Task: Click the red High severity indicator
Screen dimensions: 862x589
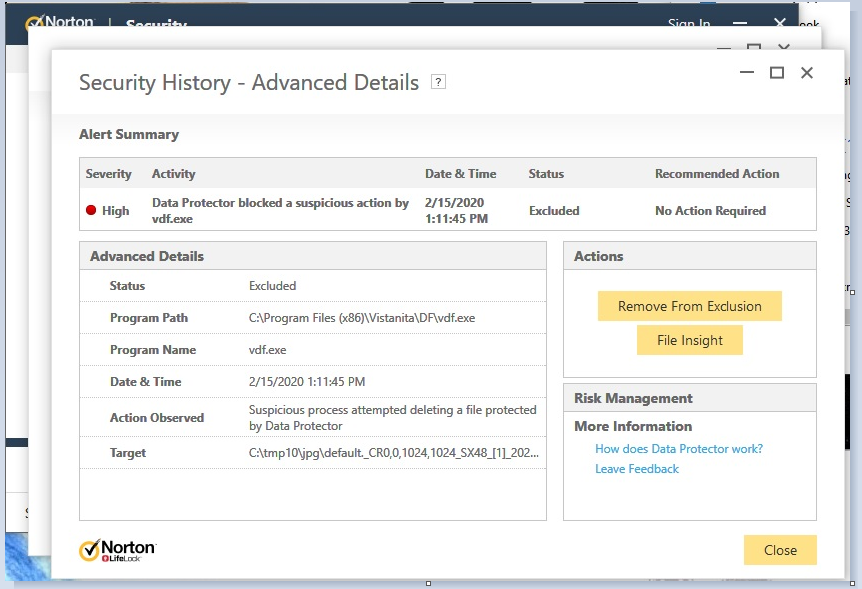Action: coord(90,211)
